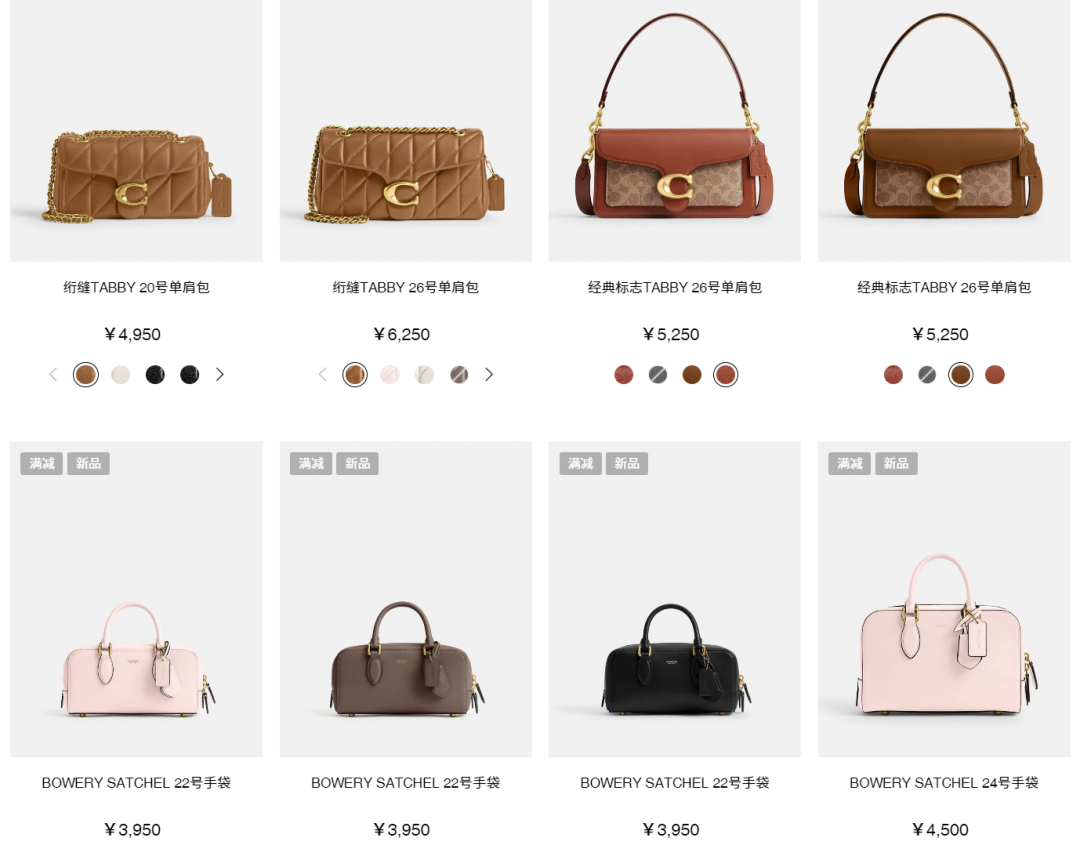1080x845 pixels.
Task: Open the black BOWERY SATCHEL 22 bag image
Action: 675,599
